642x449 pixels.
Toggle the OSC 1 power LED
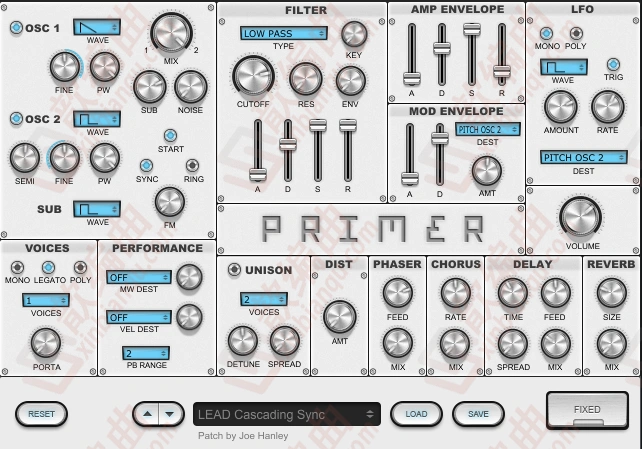(x=16, y=28)
